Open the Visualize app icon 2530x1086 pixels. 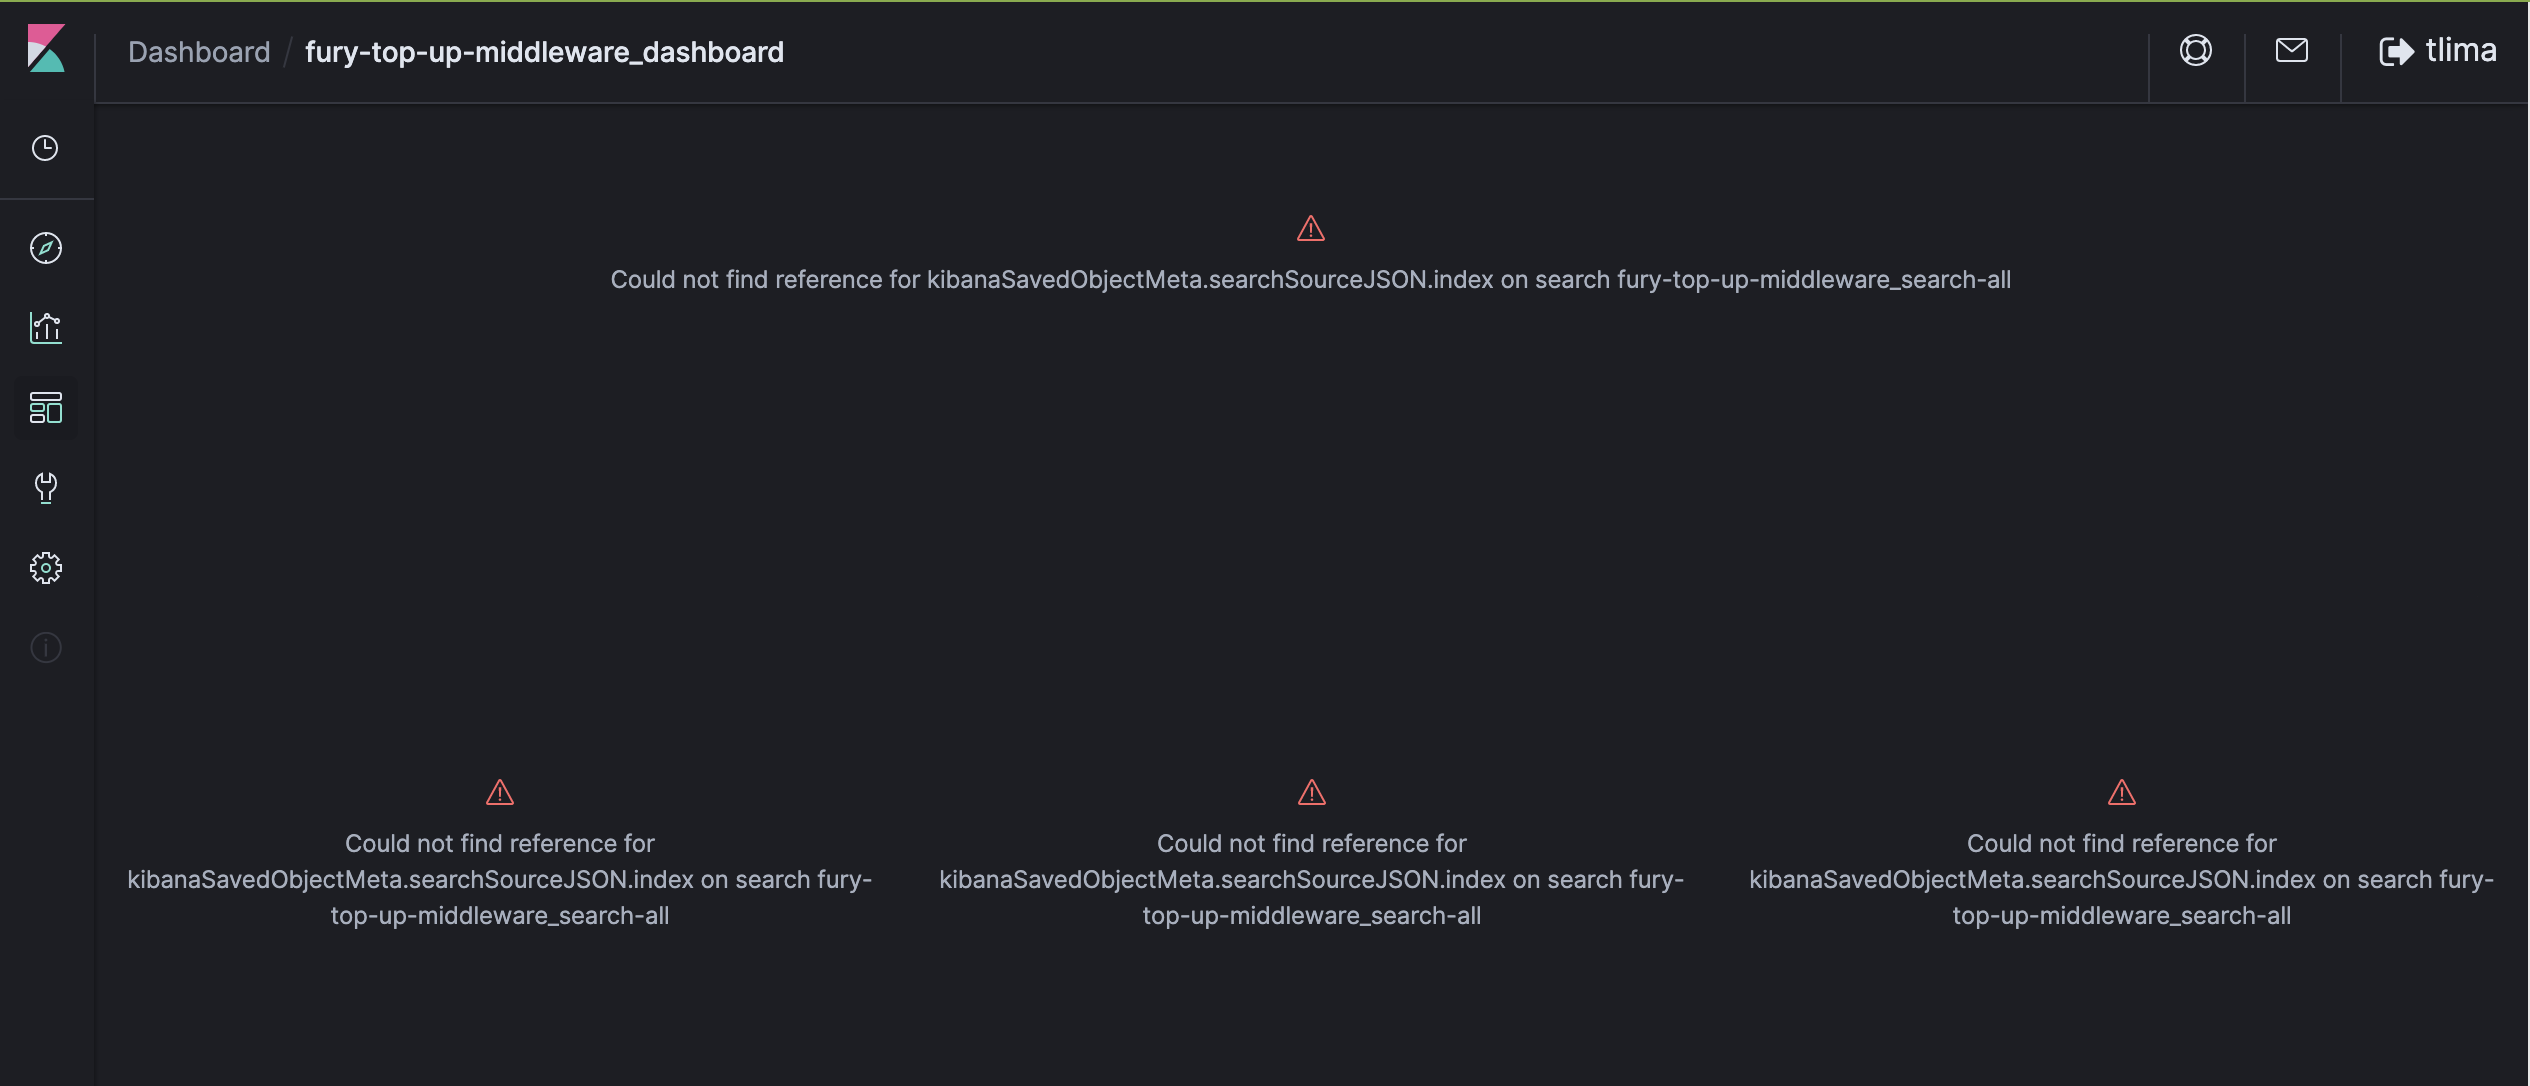click(x=46, y=328)
